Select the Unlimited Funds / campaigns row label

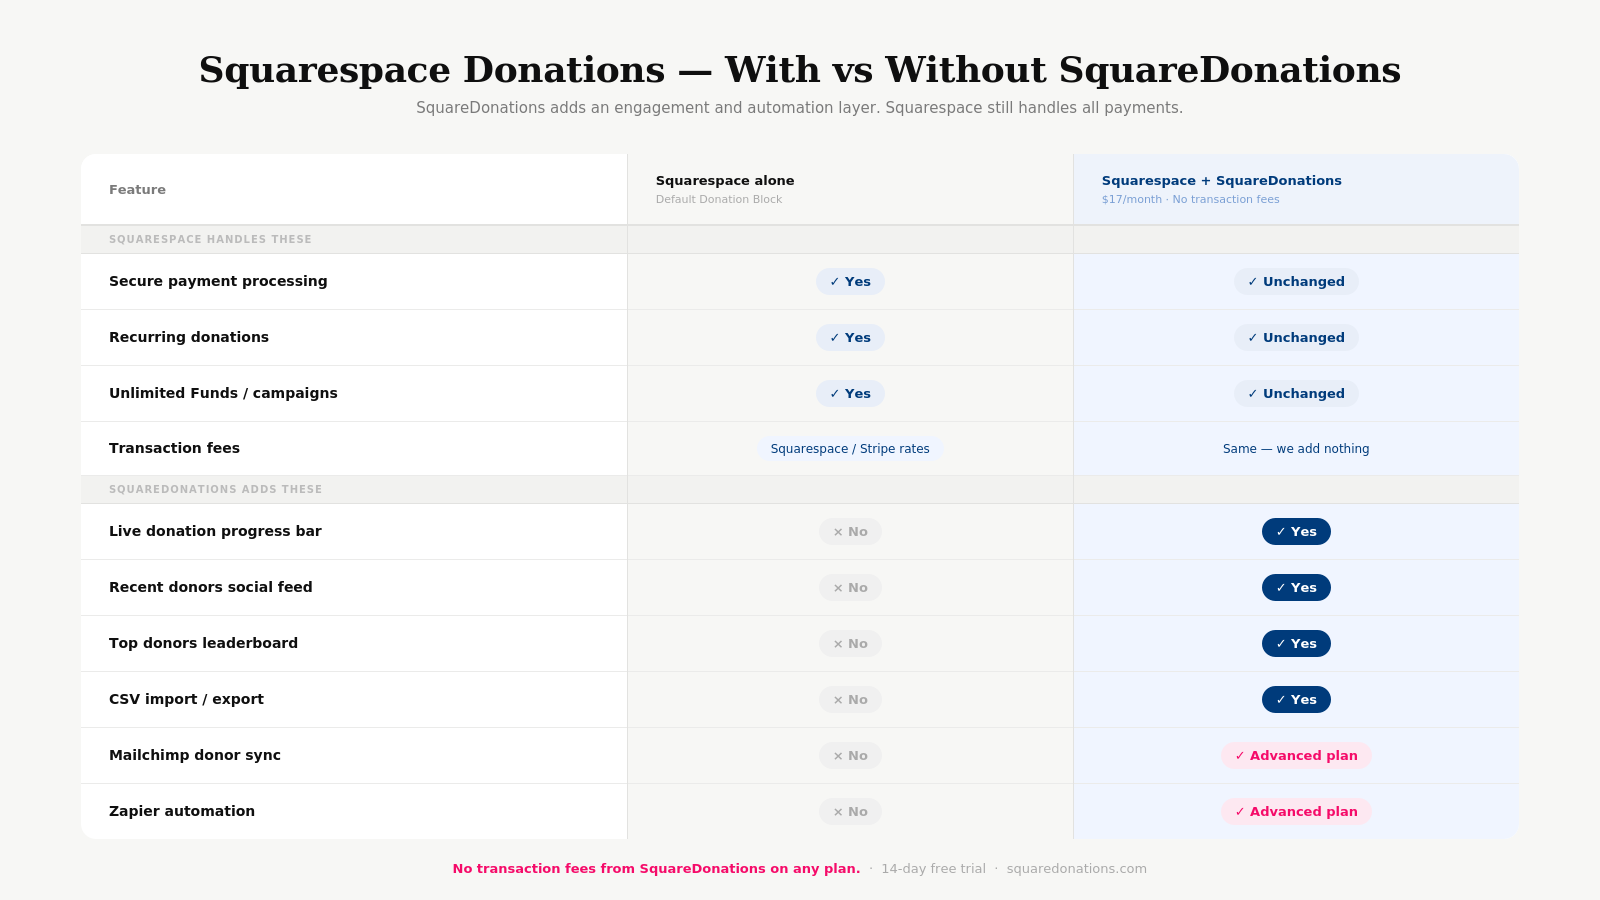223,393
